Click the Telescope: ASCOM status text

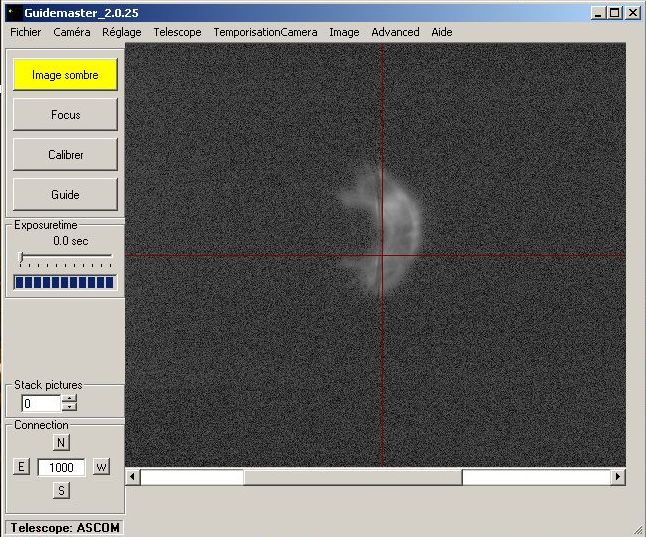[65, 528]
